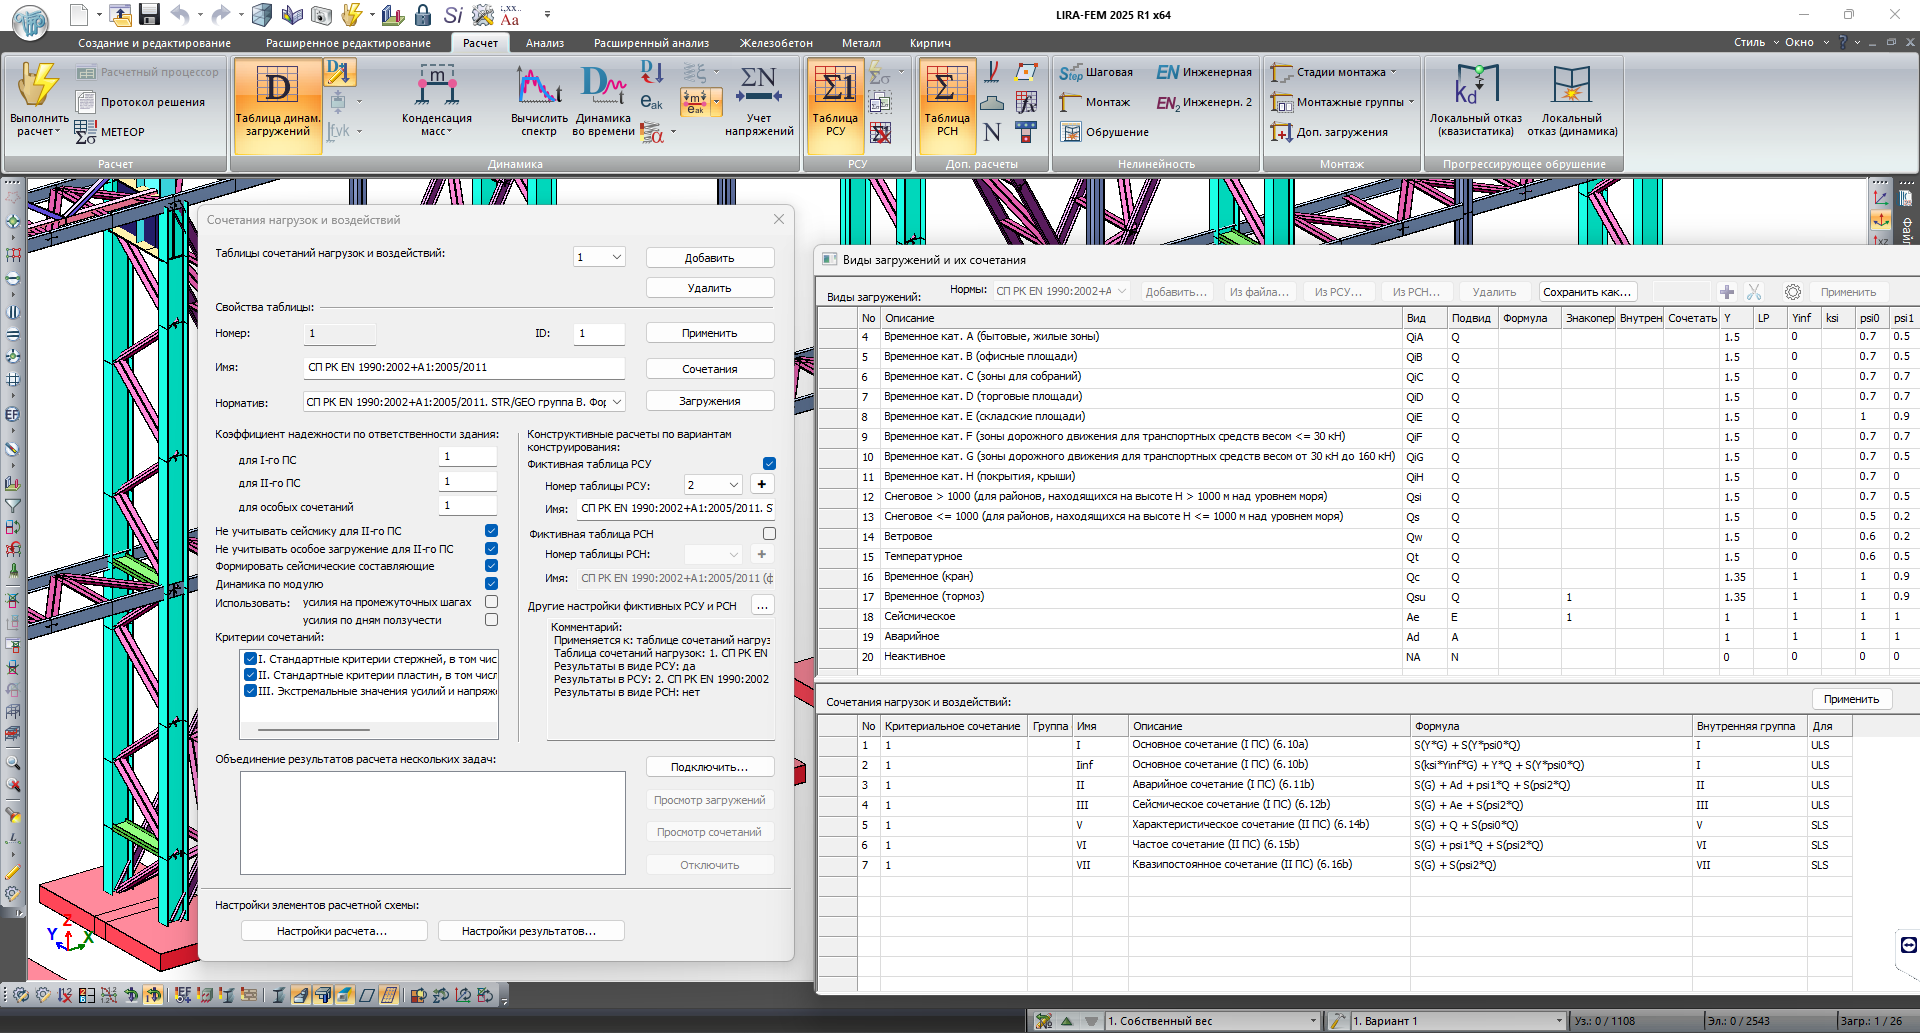Image resolution: width=1920 pixels, height=1033 pixels.
Task: Click the Учет напряжений icon
Action: click(758, 87)
